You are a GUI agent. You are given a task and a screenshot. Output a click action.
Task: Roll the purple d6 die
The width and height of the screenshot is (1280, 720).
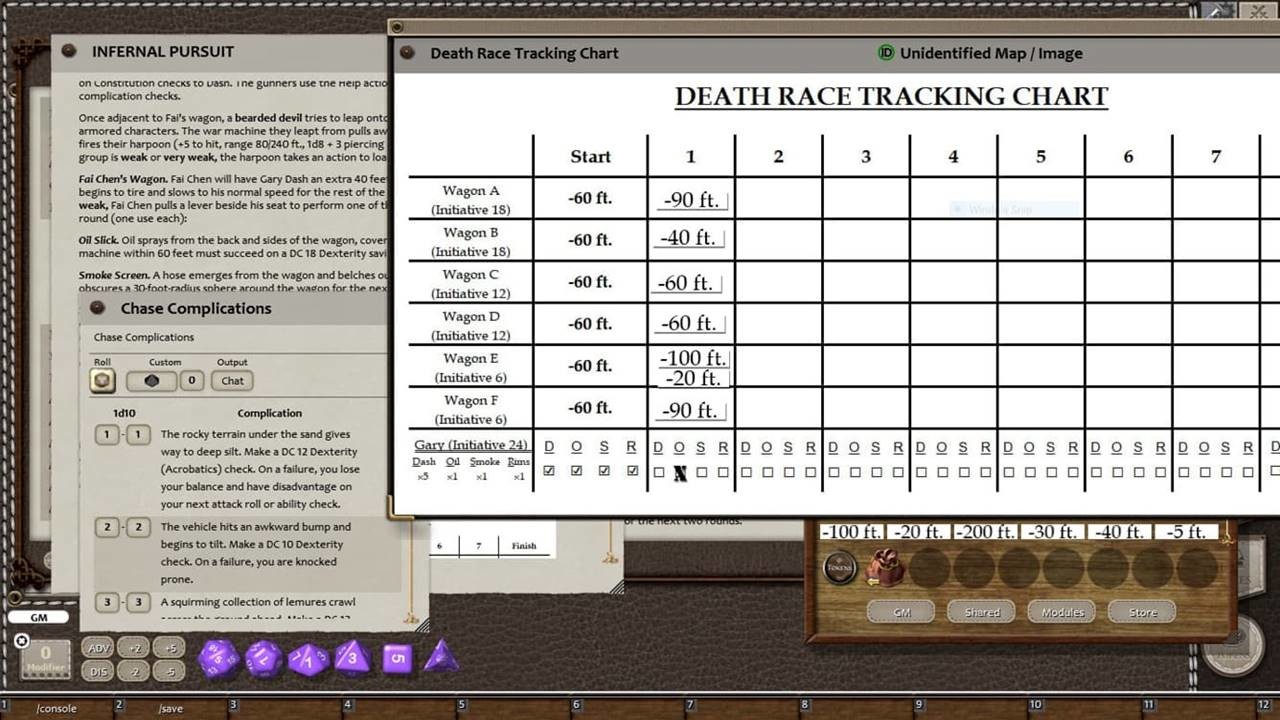coord(398,658)
